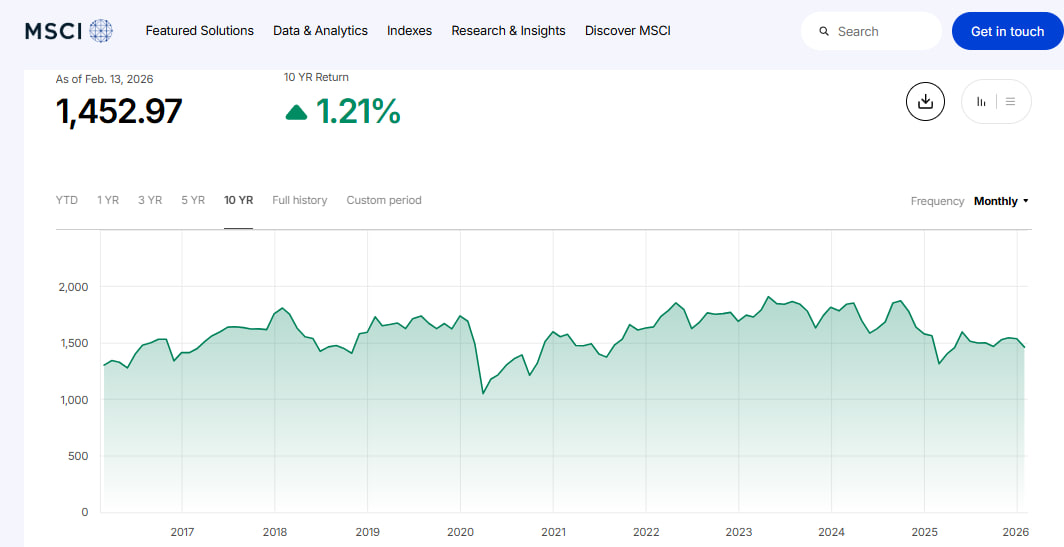Show the 5 YR performance
This screenshot has width=1064, height=547.
[193, 200]
